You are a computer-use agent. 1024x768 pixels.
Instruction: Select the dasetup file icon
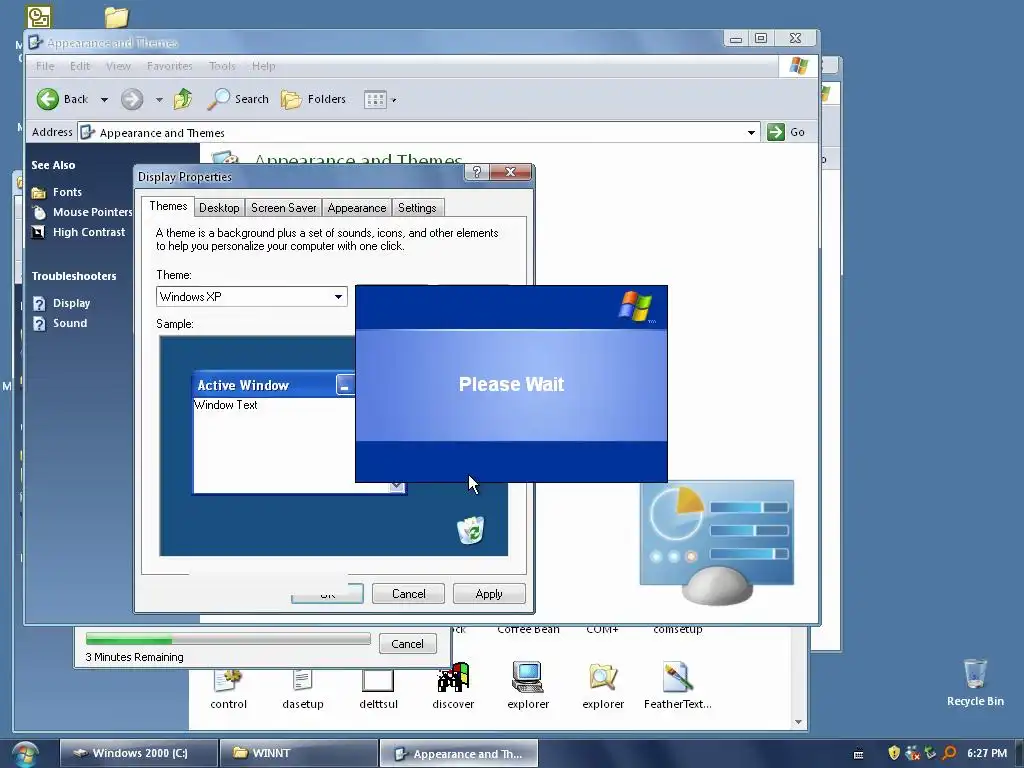(302, 679)
